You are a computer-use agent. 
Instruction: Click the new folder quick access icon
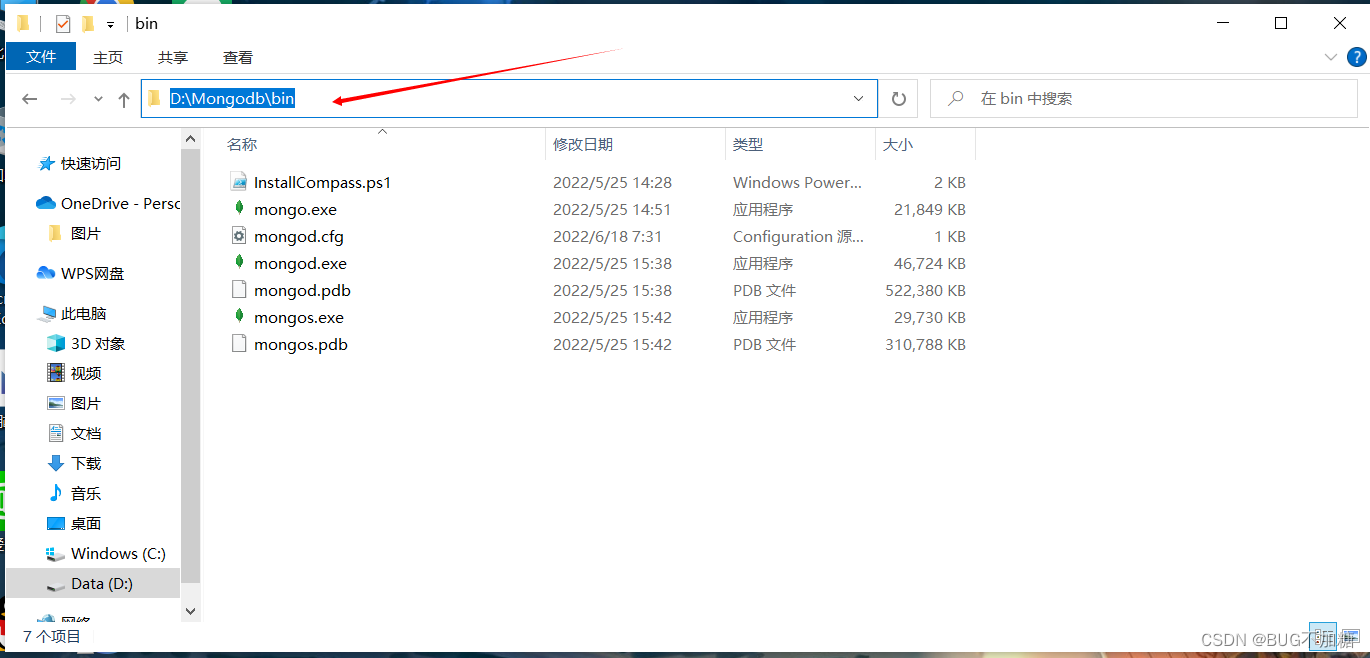pos(87,24)
